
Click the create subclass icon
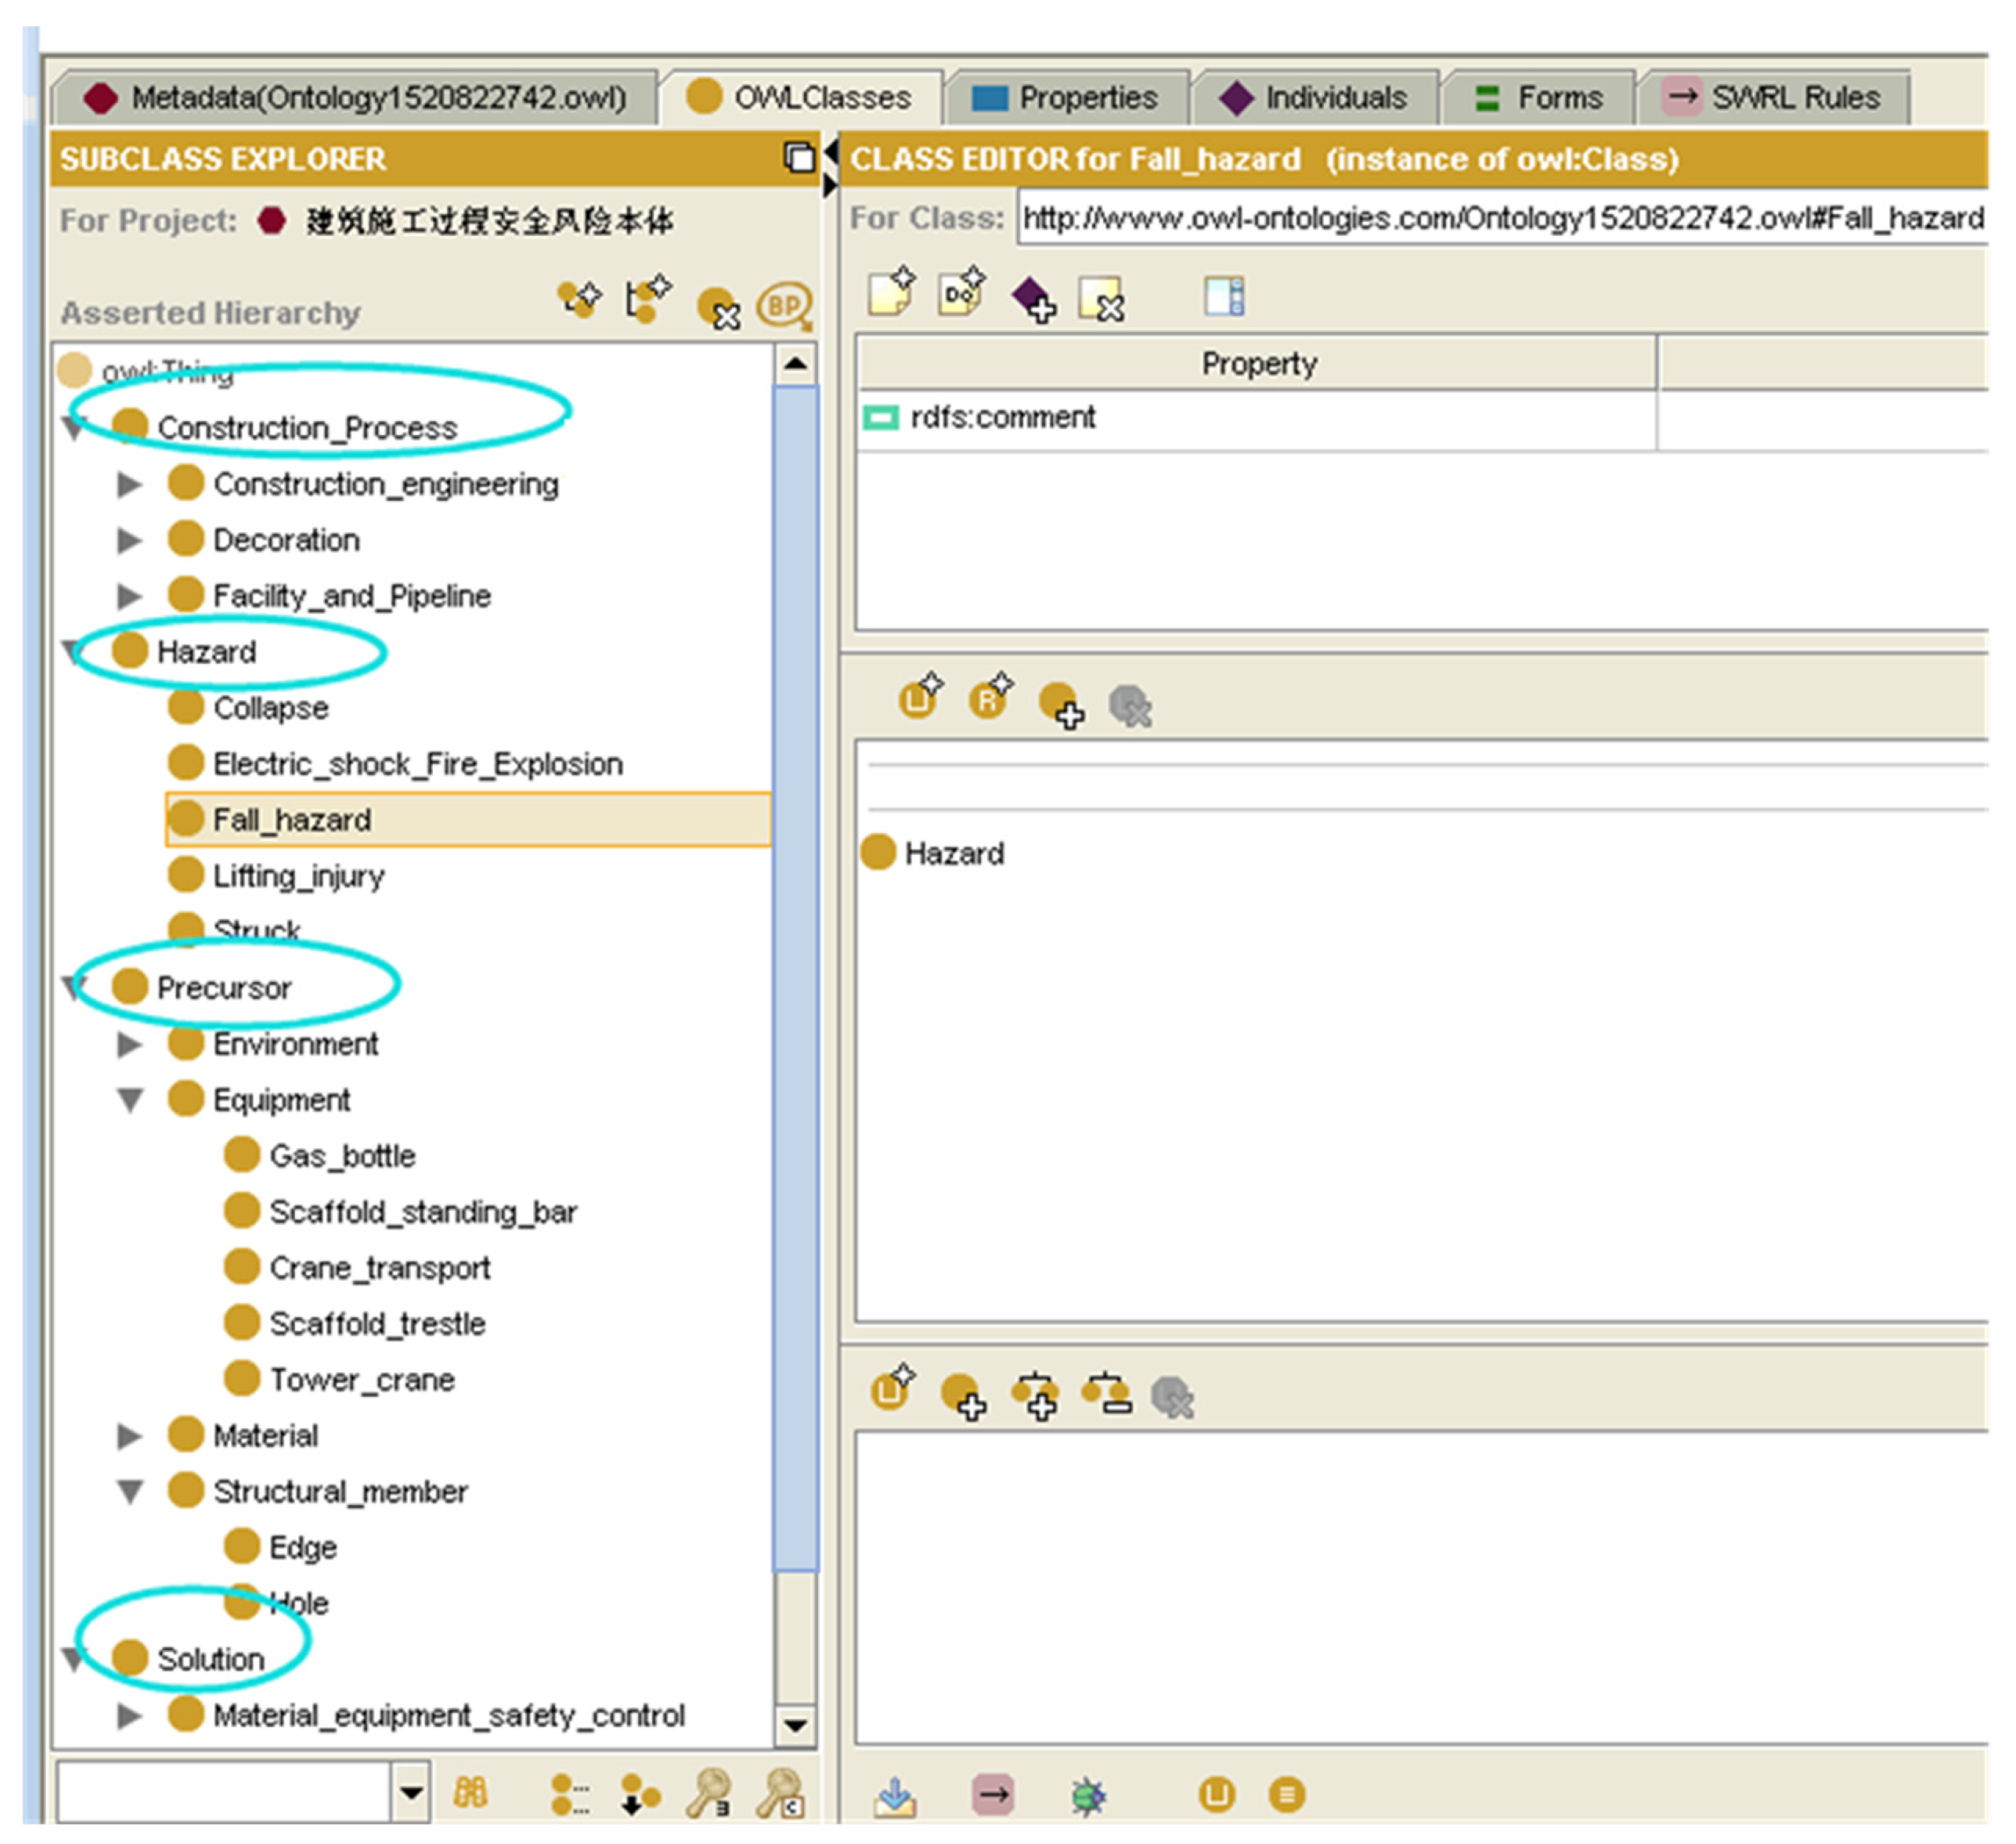click(x=580, y=298)
